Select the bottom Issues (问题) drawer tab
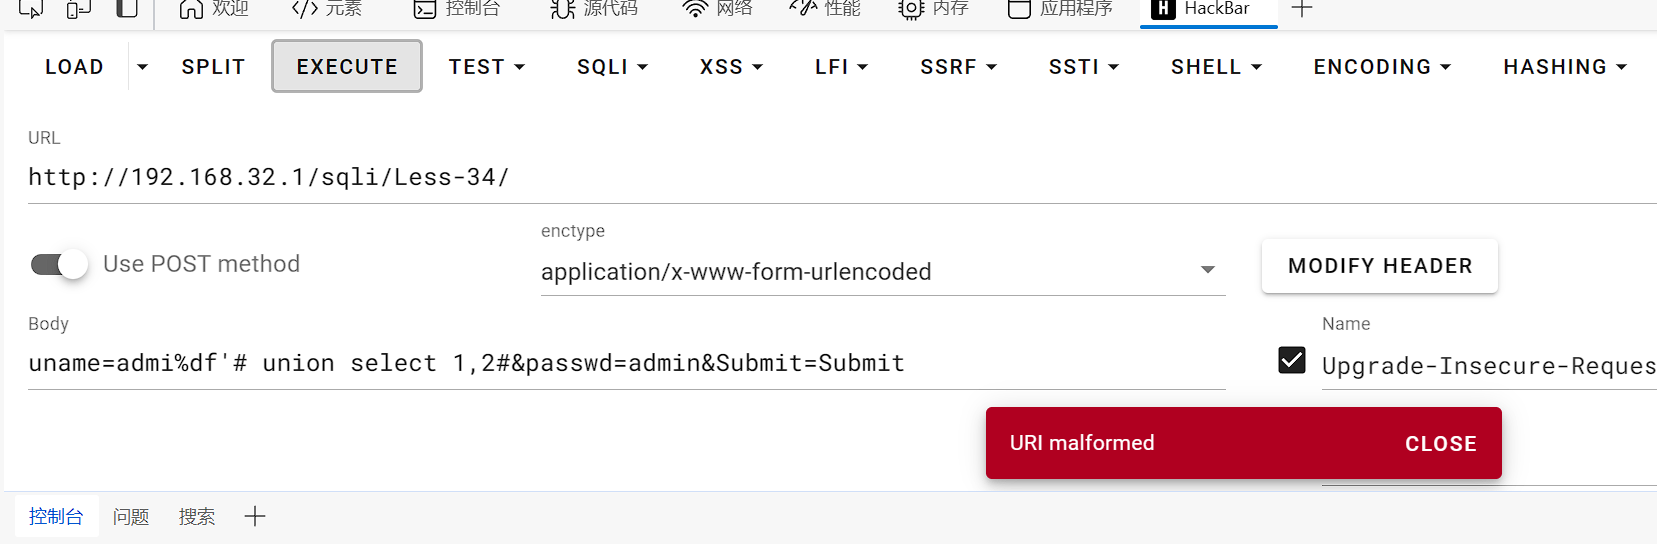1657x544 pixels. (131, 517)
